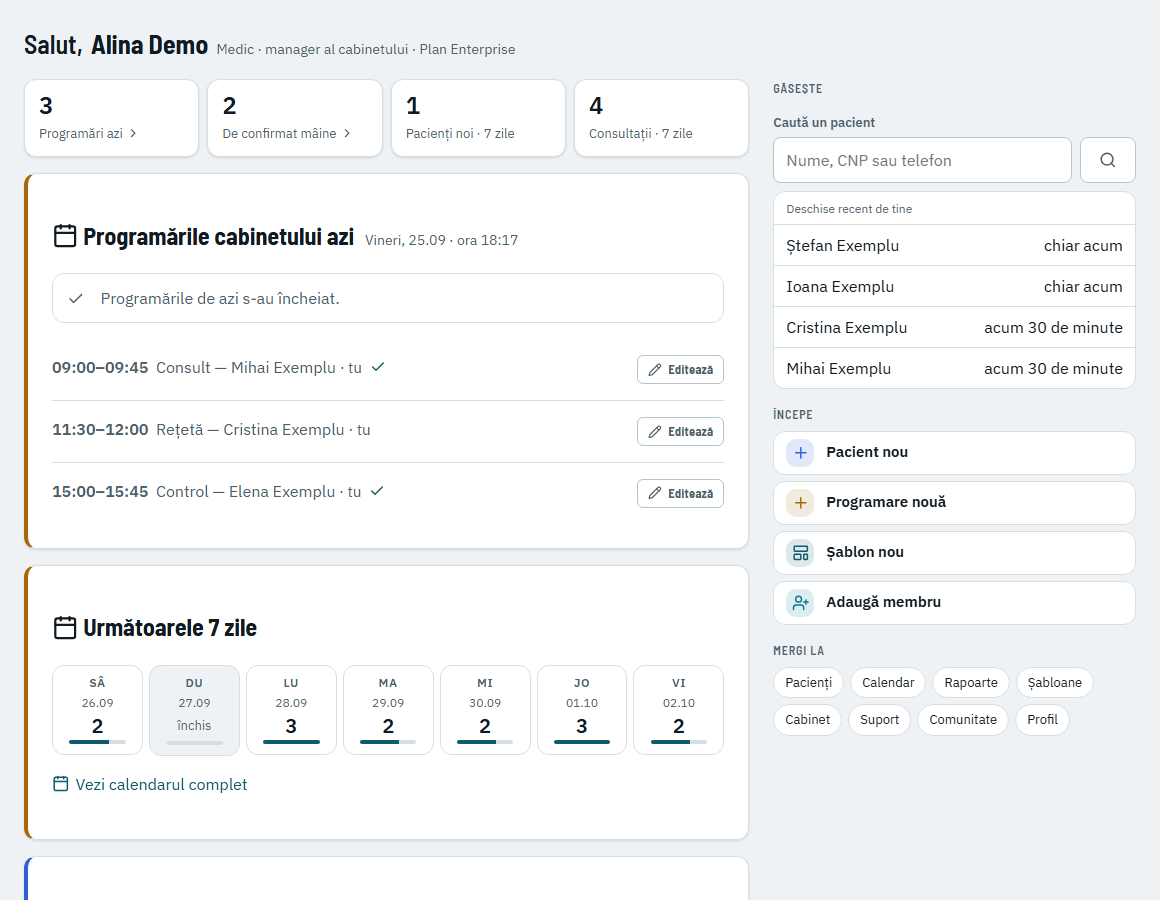Go to Calendar section chip
Screen dimensions: 1160x900
pos(888,683)
